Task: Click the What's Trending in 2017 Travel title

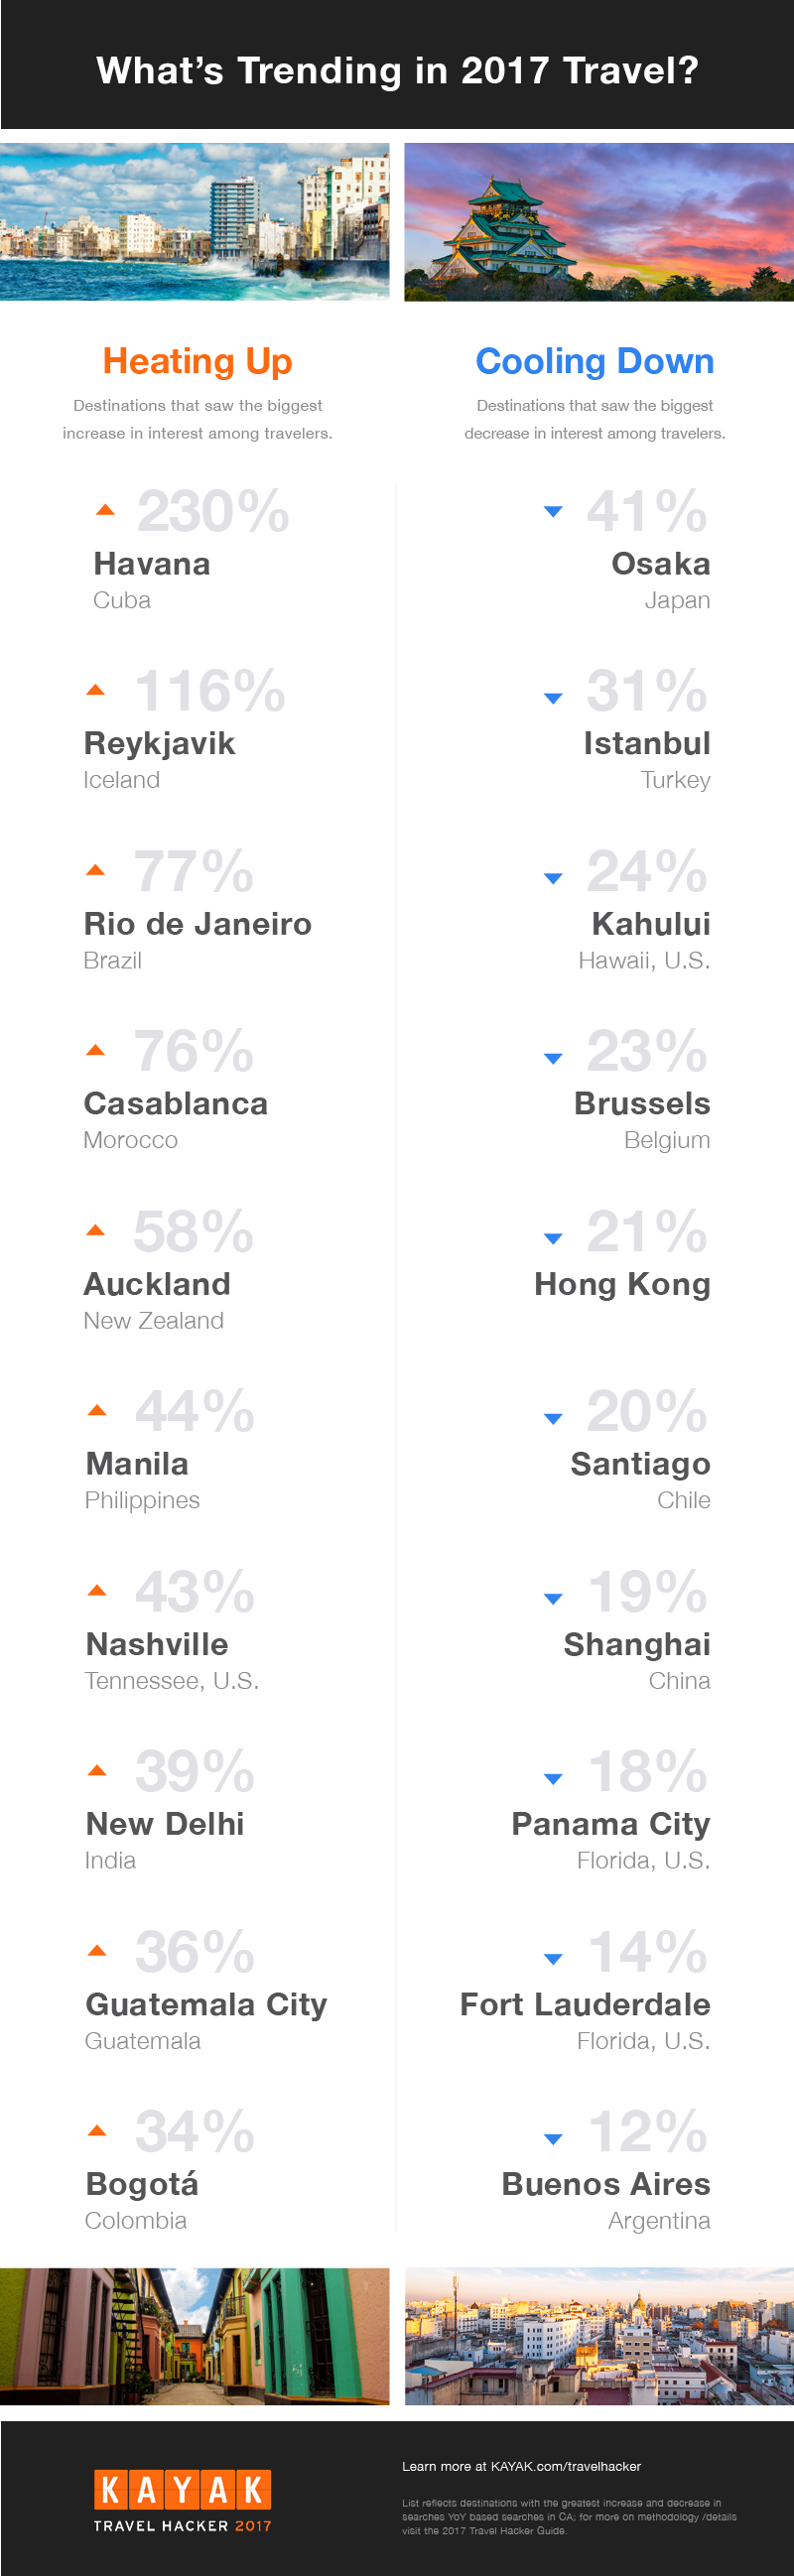Action: 397,70
